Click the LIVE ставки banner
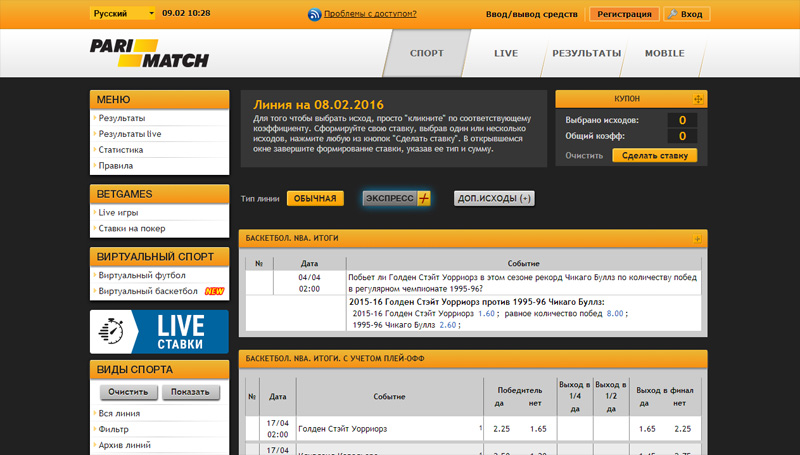800x455 pixels. coord(159,332)
